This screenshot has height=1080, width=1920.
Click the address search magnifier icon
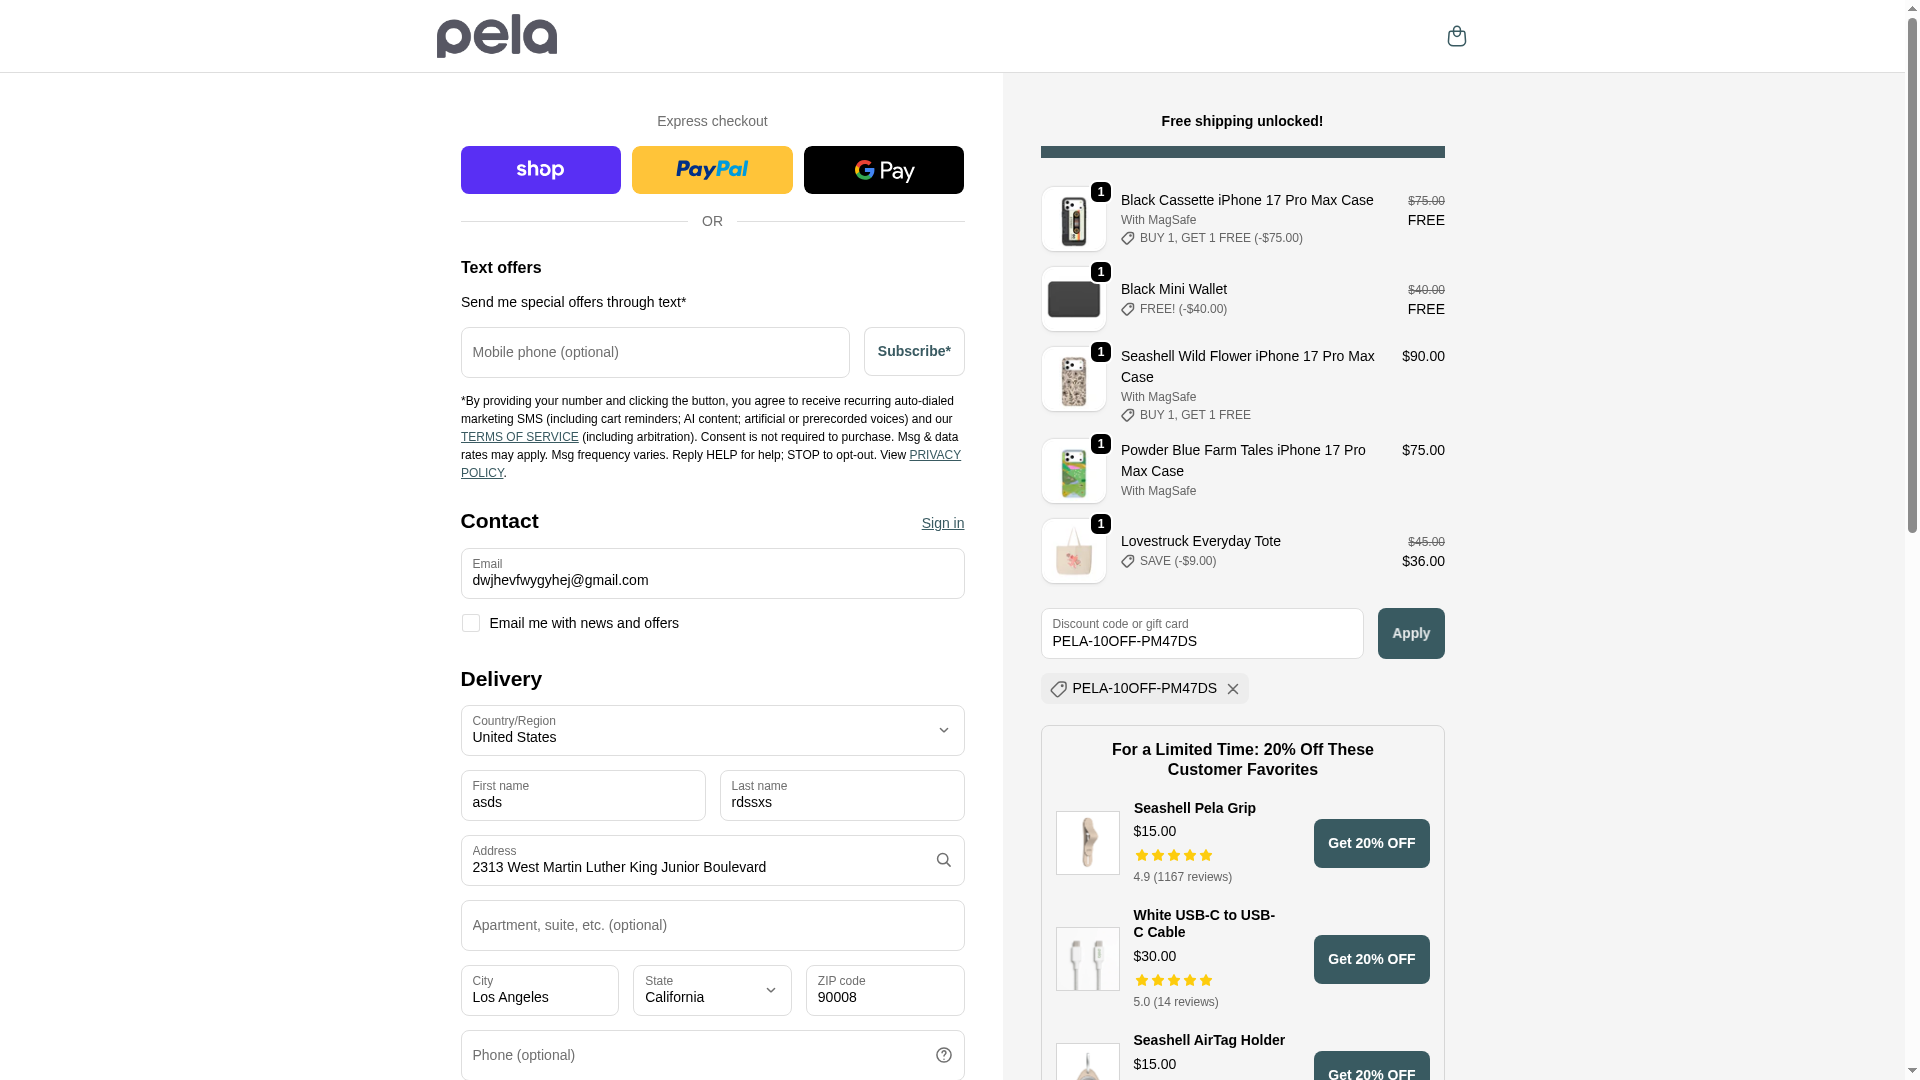(x=943, y=860)
